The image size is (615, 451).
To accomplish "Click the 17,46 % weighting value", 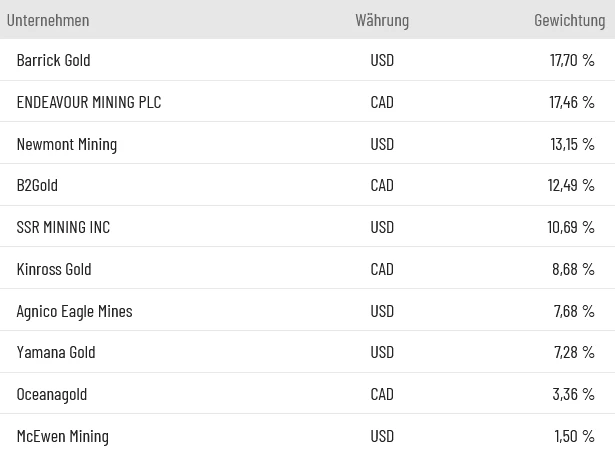I will (572, 102).
